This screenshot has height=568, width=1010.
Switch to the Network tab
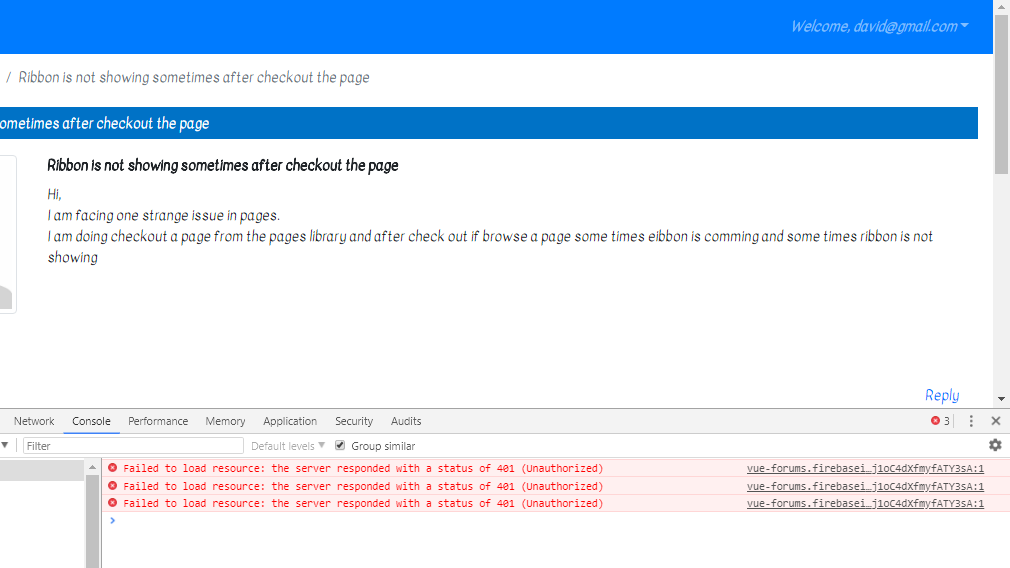tap(34, 421)
